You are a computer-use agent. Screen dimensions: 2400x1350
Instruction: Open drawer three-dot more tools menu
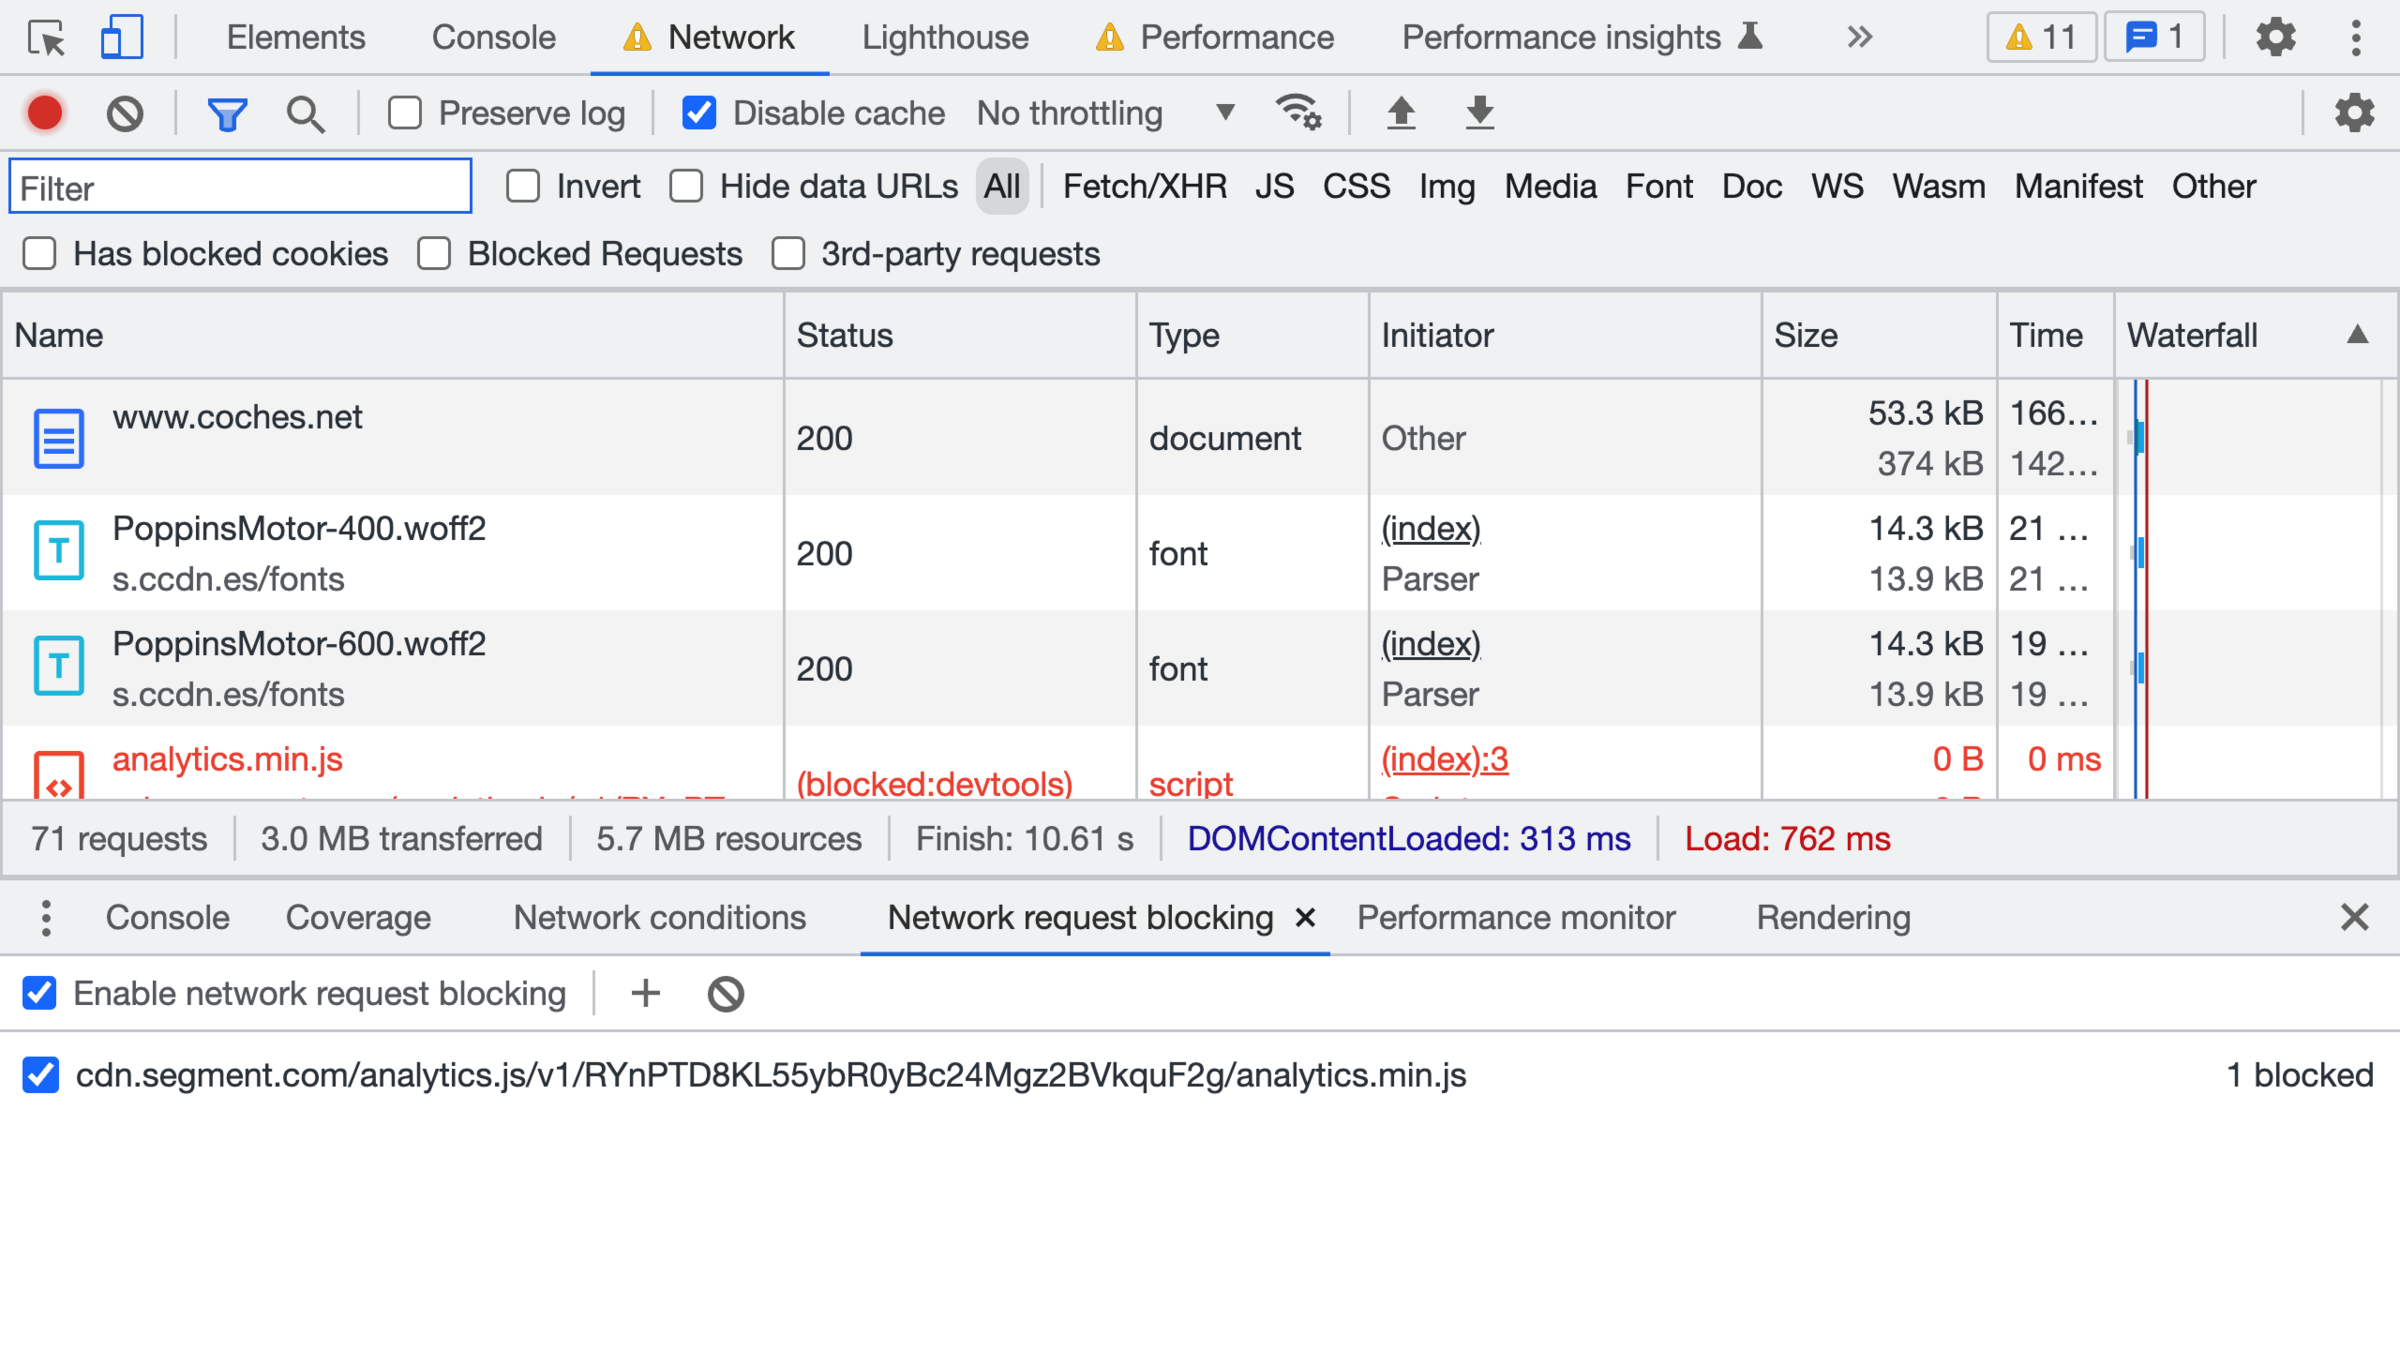(x=46, y=917)
